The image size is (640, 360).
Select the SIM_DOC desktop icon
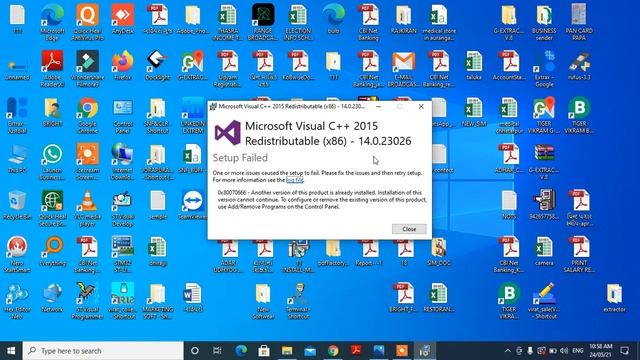point(438,251)
